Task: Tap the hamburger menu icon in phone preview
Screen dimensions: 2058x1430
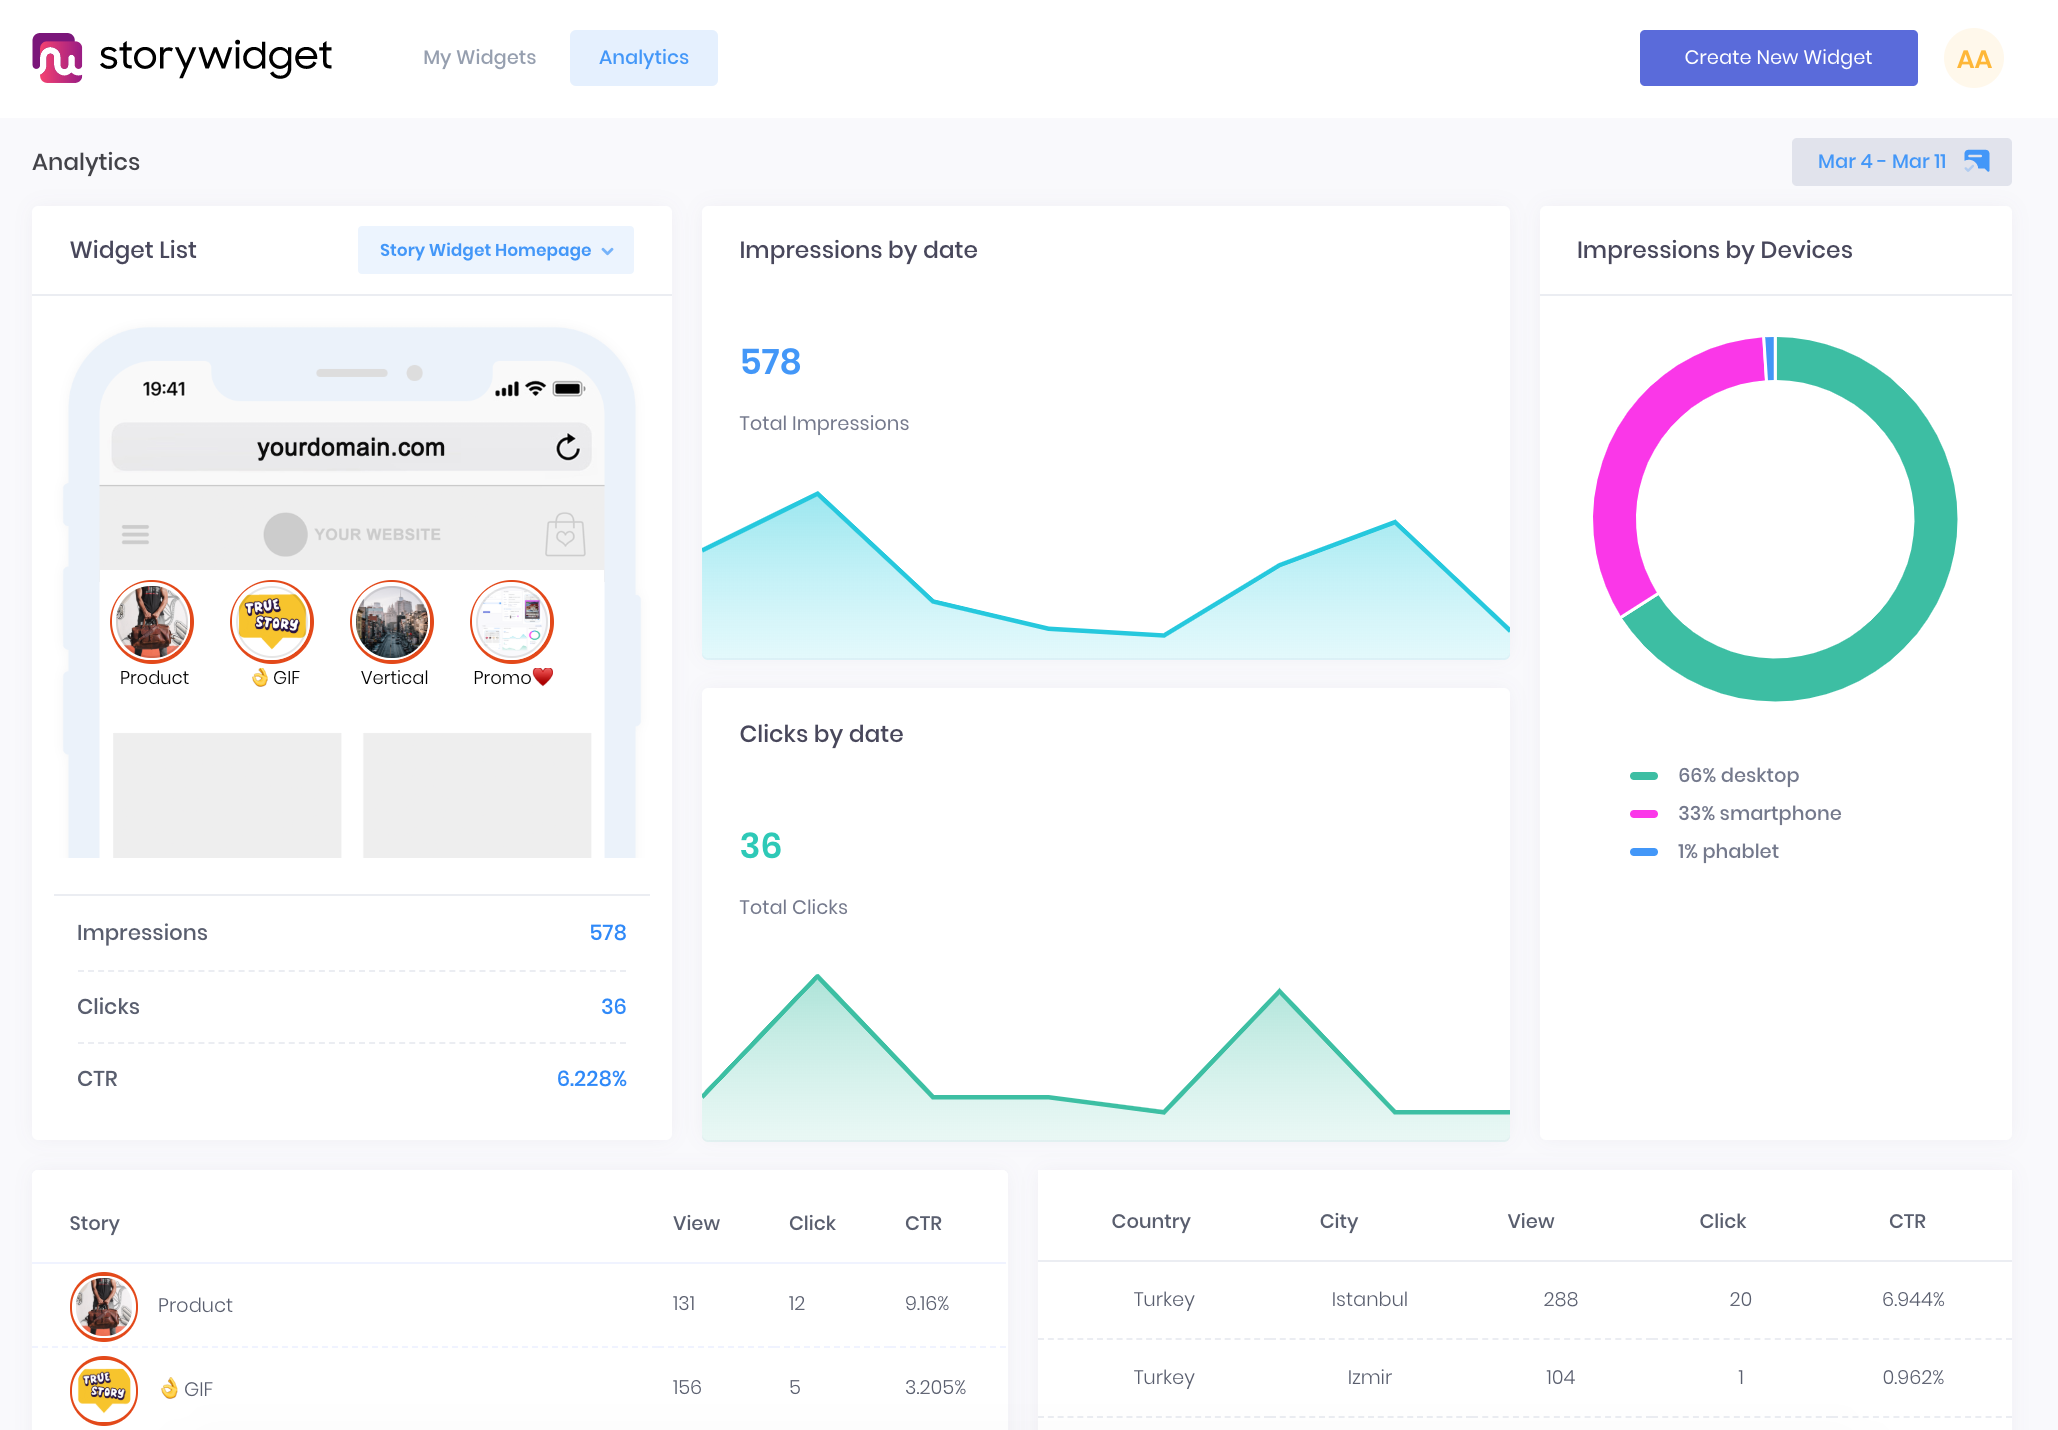Action: tap(135, 534)
